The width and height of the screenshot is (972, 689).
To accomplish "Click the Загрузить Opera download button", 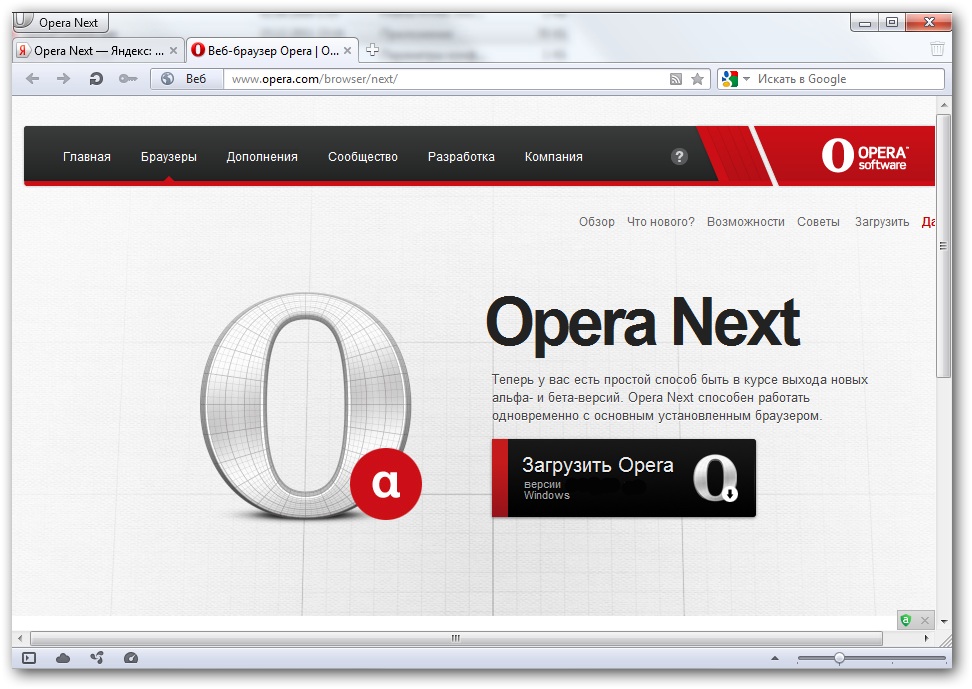I will (623, 478).
